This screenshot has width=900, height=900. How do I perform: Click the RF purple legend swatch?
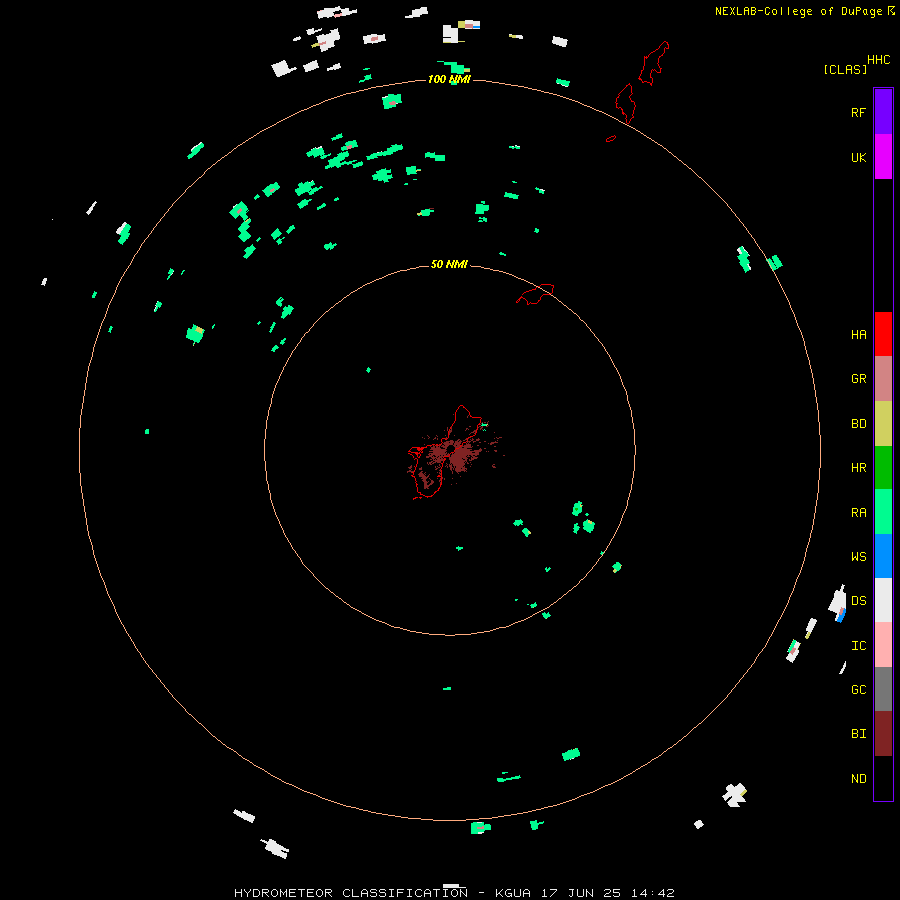(883, 111)
